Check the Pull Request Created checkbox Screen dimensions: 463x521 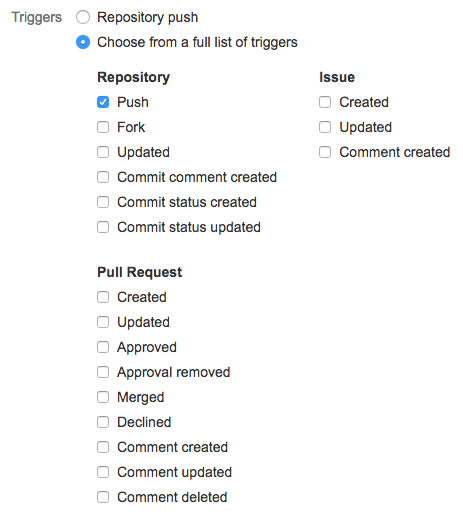pos(103,297)
